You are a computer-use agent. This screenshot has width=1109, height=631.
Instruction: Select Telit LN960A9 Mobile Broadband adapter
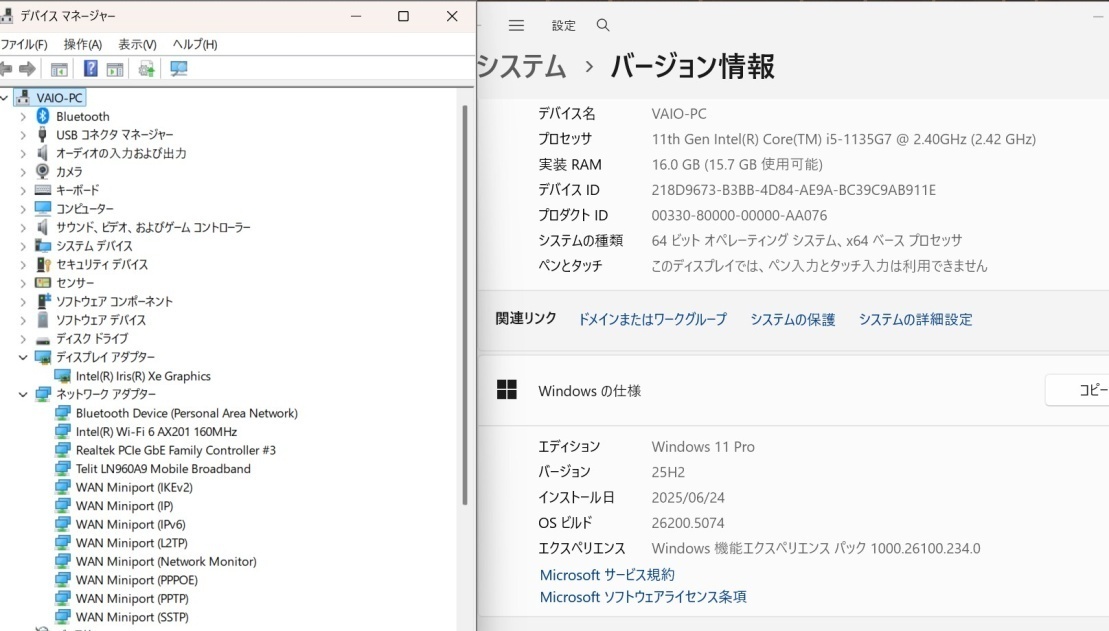[163, 469]
